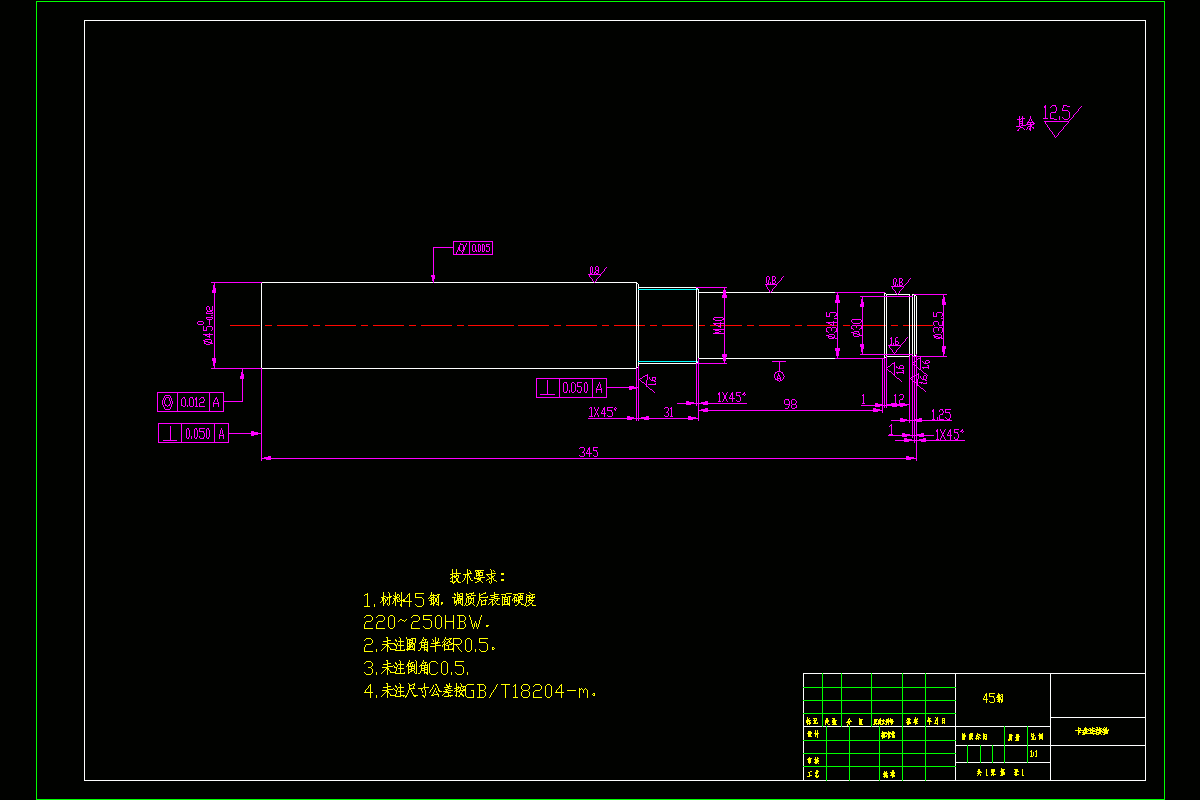The image size is (1200, 800).
Task: Select the 0.012 A coaxiality tolerance frame
Action: pyautogui.click(x=190, y=402)
